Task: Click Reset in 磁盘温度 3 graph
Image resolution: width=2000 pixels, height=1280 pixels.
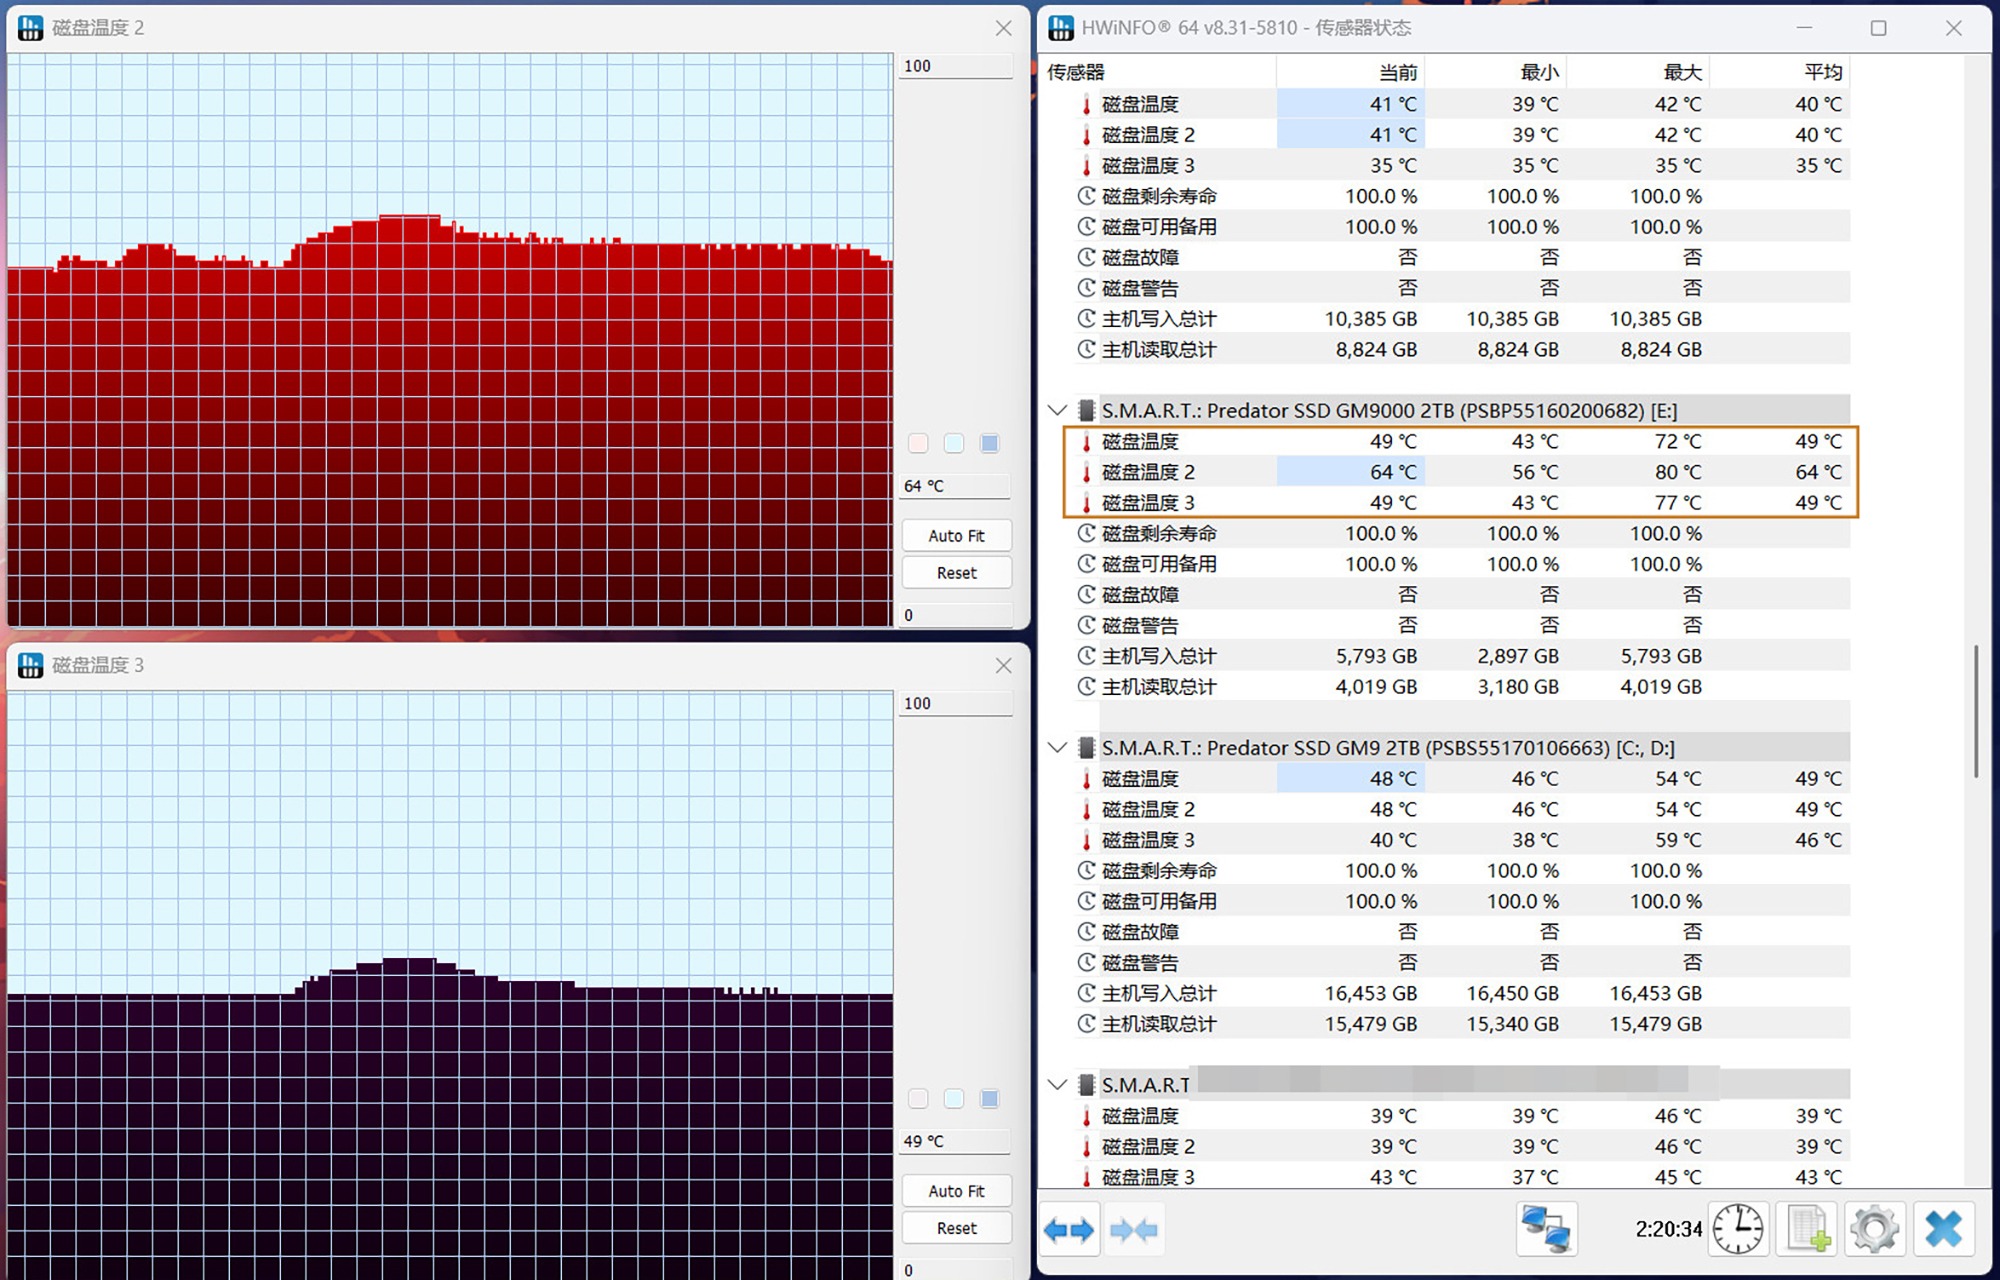Action: 956,1228
